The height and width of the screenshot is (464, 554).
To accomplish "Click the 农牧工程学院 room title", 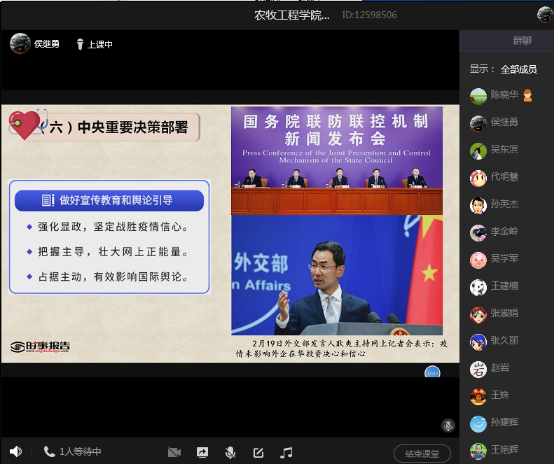I will coord(292,15).
